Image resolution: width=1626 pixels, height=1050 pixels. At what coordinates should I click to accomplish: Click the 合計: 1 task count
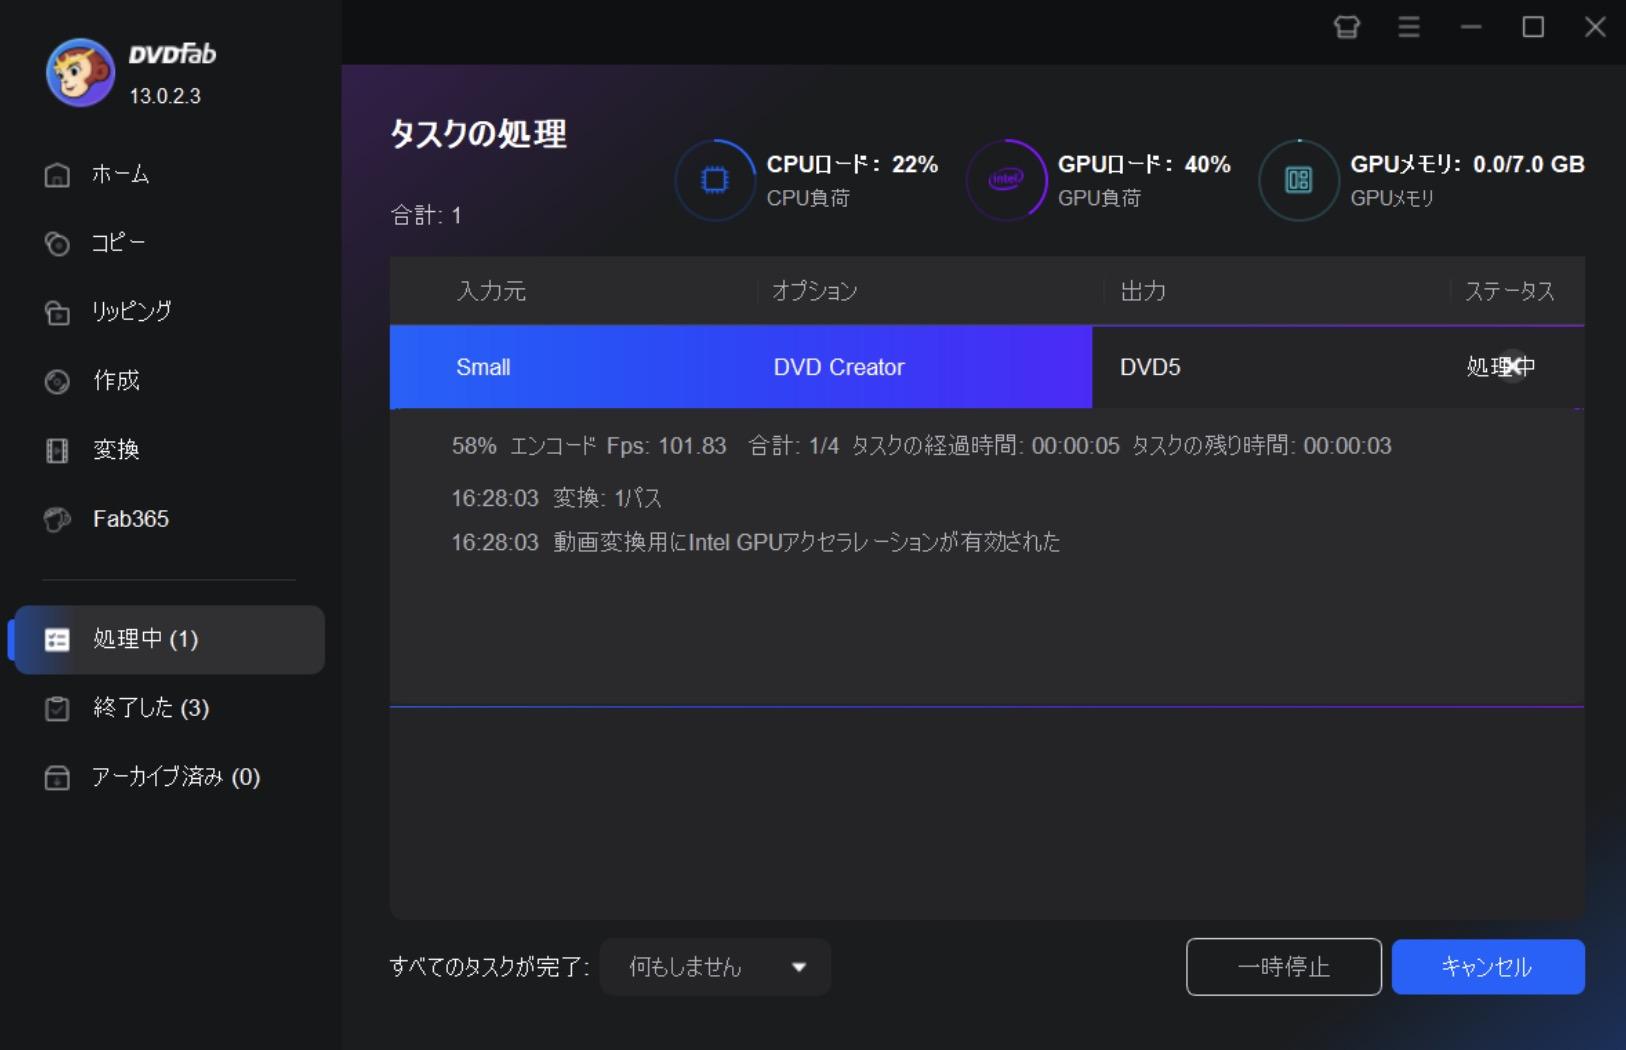pyautogui.click(x=426, y=215)
